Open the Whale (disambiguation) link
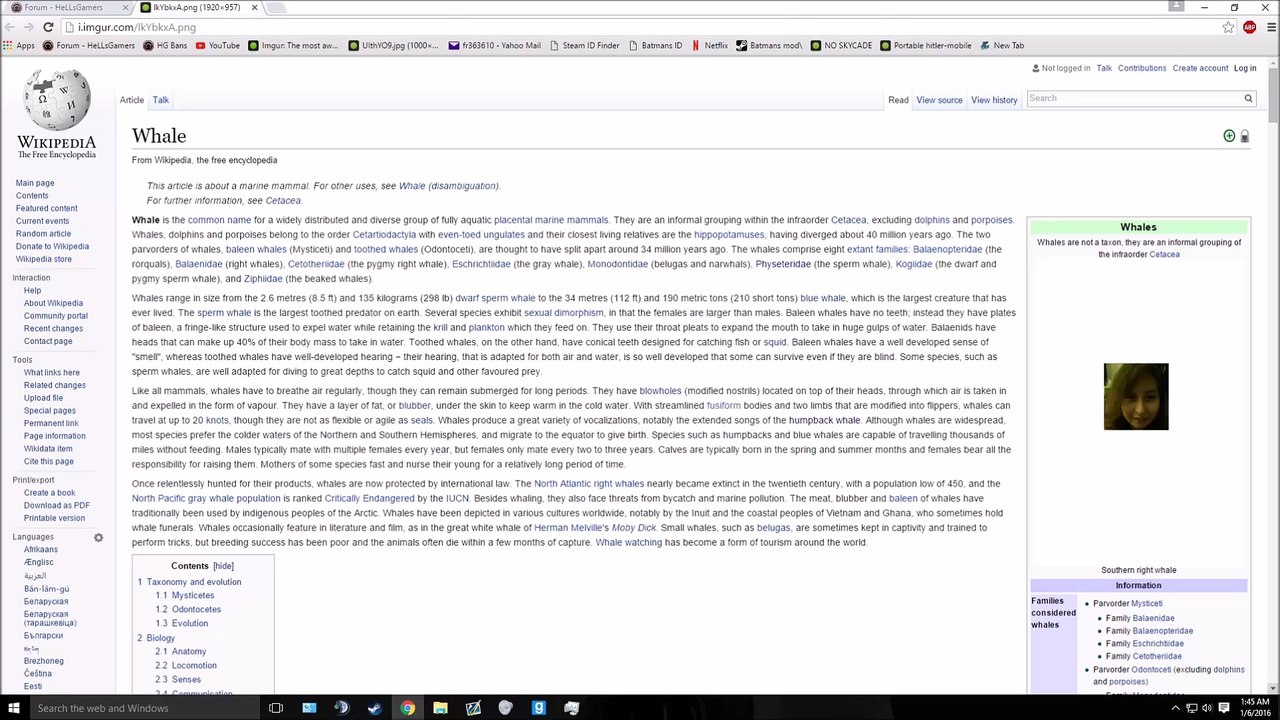This screenshot has width=1280, height=720. [448, 186]
